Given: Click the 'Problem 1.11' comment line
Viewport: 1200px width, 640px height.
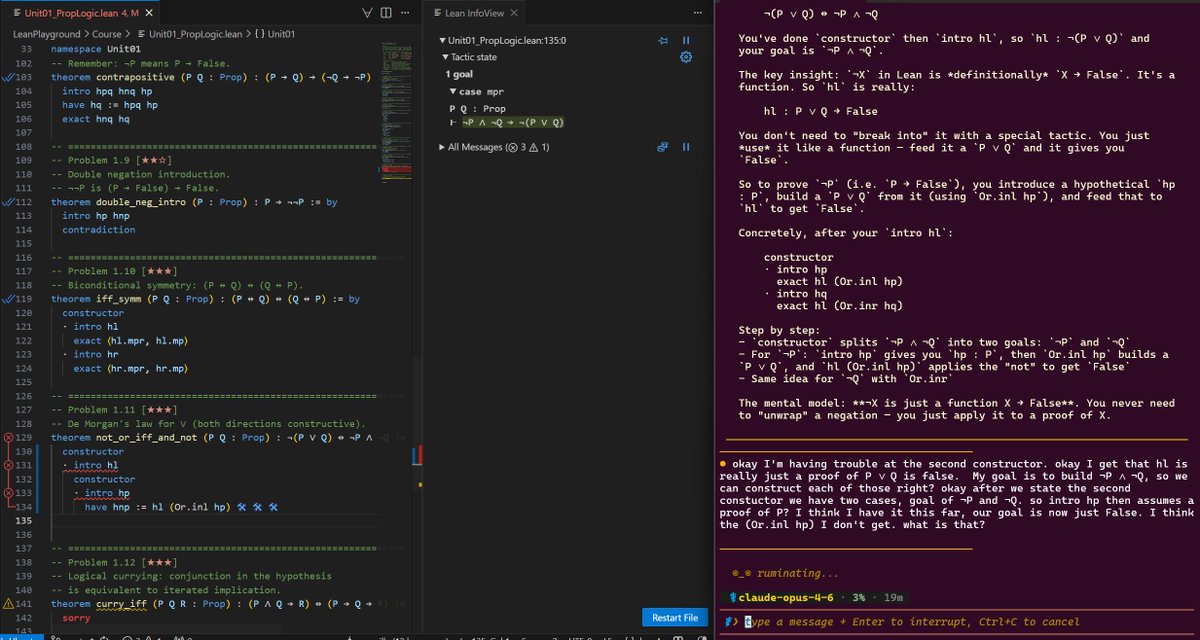Looking at the screenshot, I should (113, 410).
